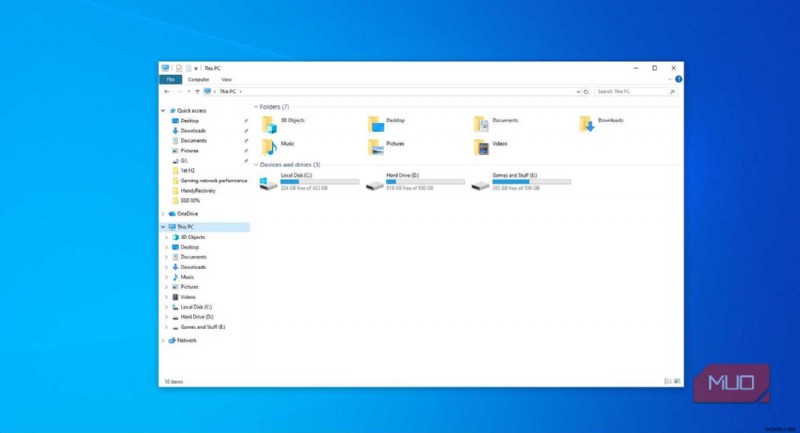Select pinned Pictures under Quick access

coord(189,151)
